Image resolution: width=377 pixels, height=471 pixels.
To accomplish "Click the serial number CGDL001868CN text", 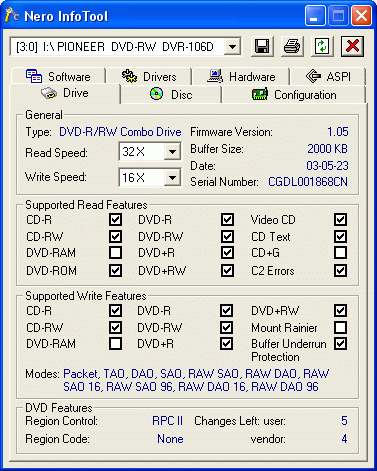I will click(308, 182).
